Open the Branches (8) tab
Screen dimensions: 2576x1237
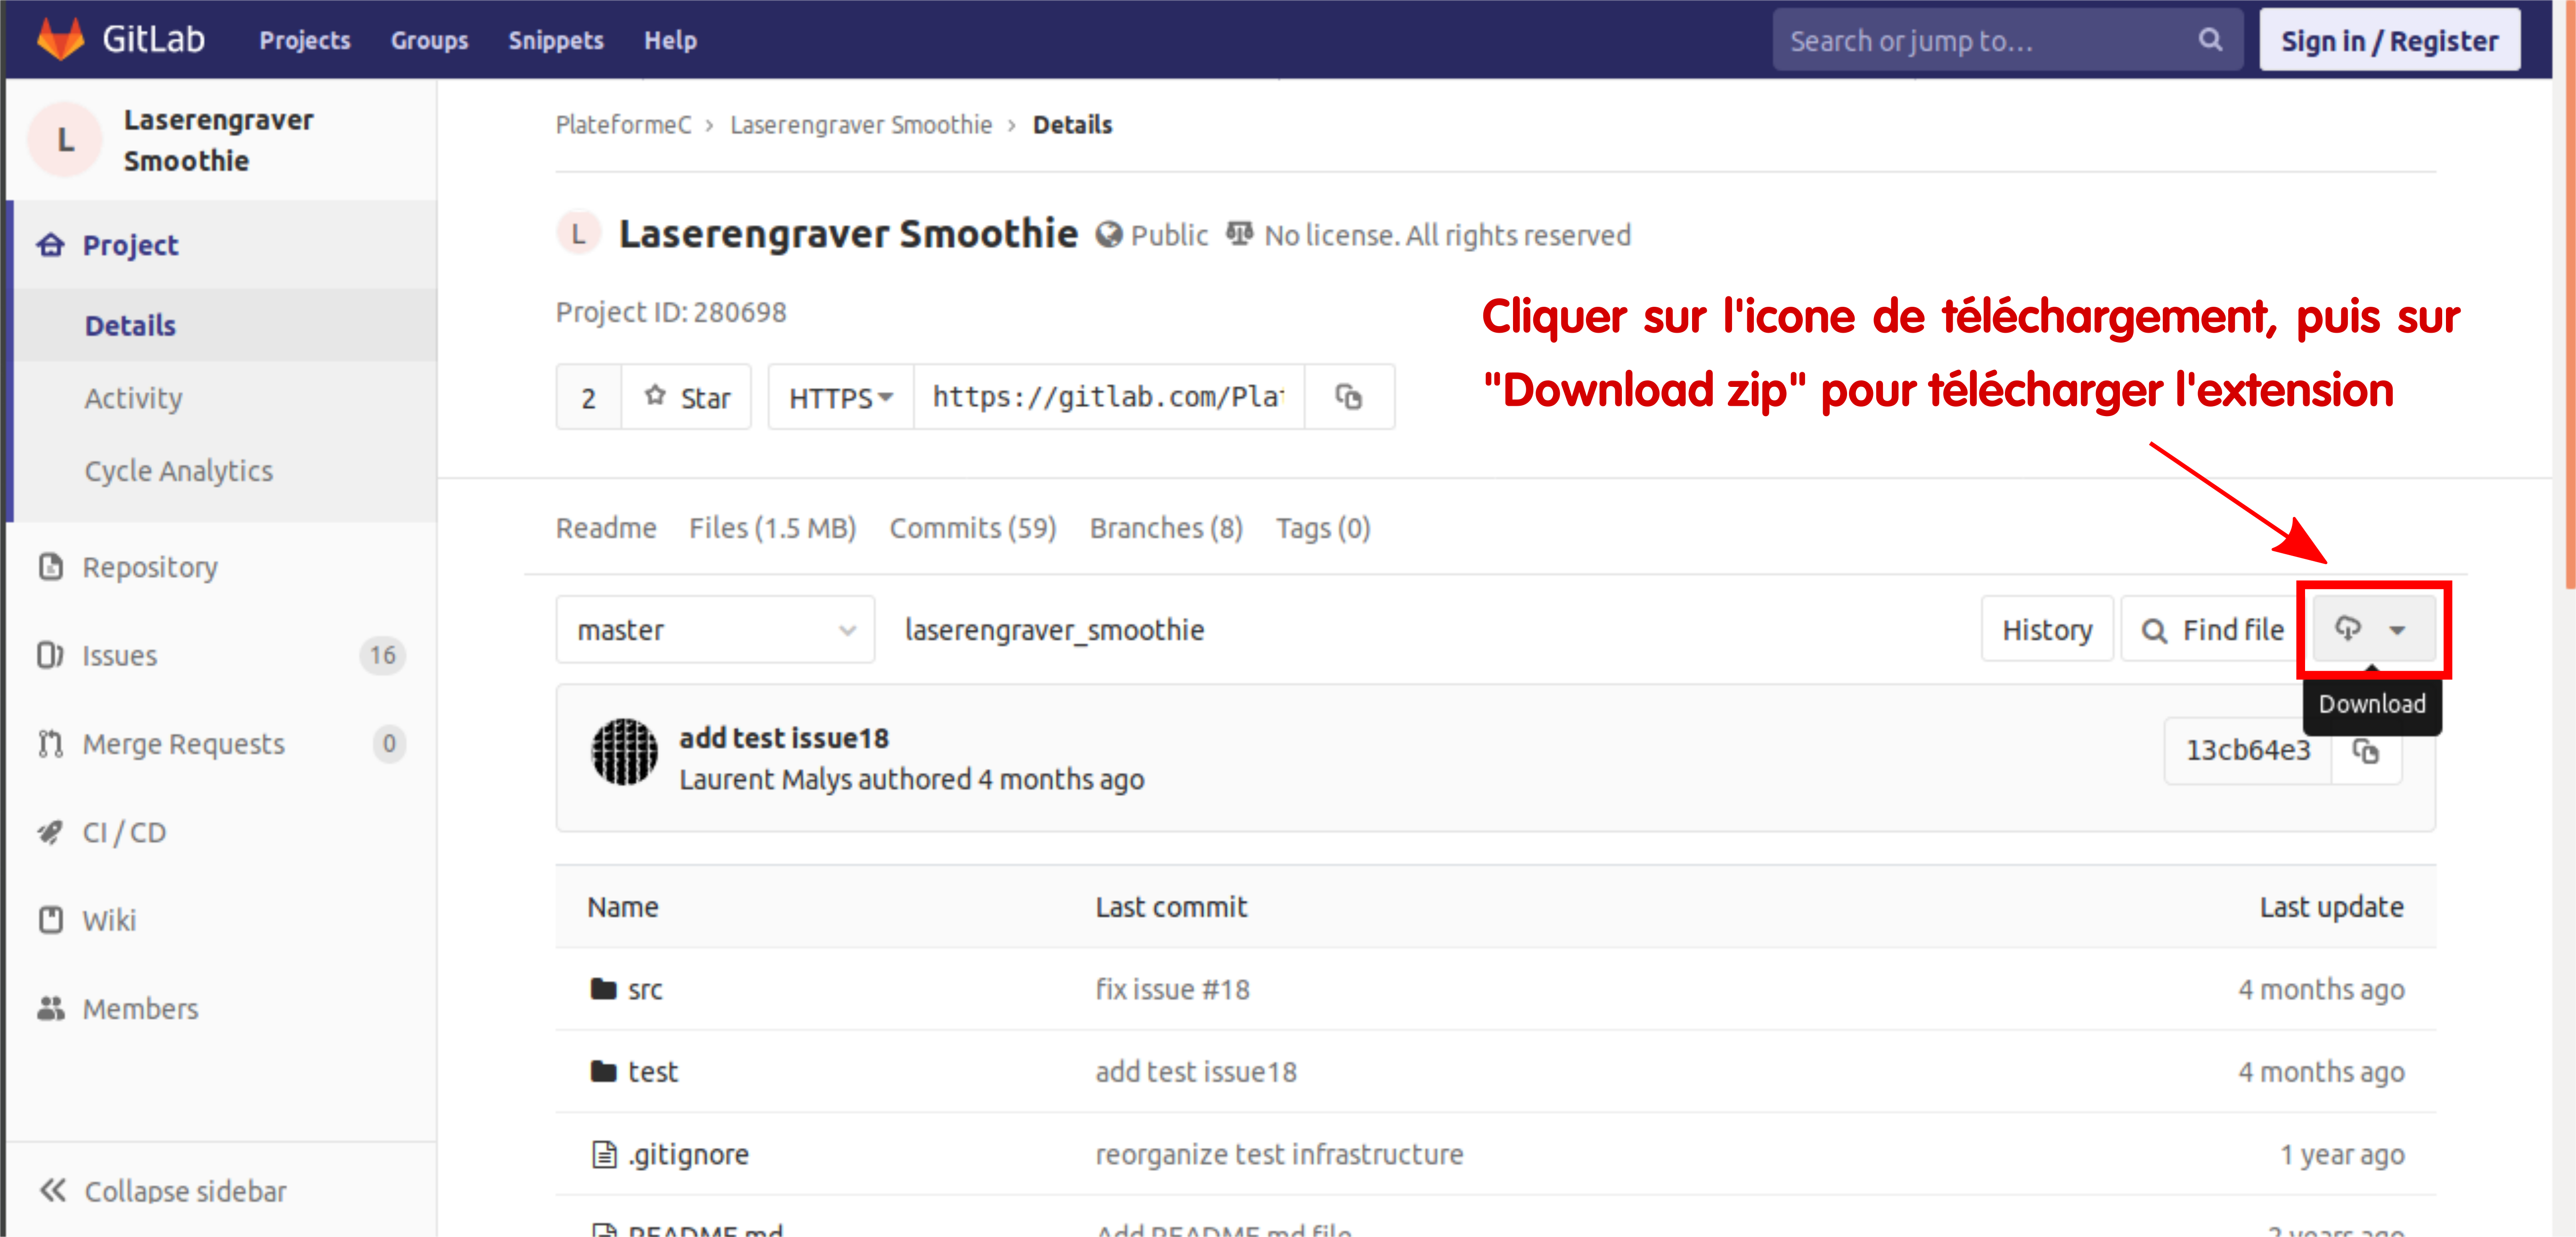click(x=1166, y=528)
